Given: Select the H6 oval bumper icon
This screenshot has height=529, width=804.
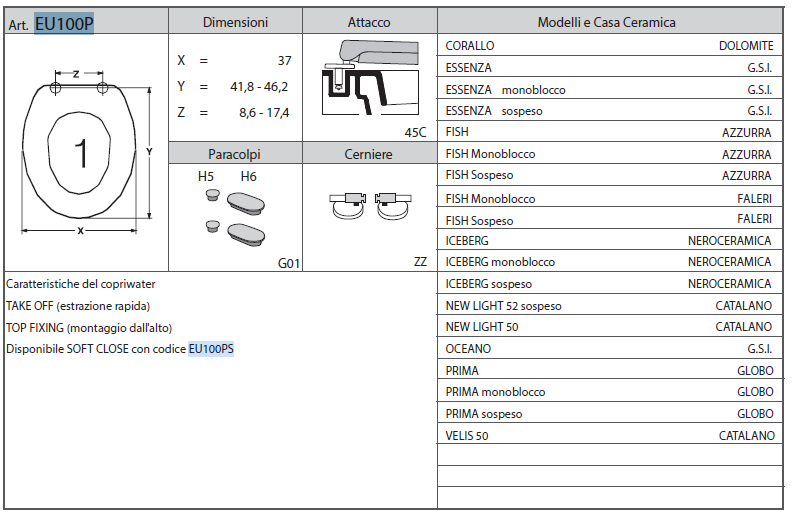Looking at the screenshot, I should pos(246,204).
